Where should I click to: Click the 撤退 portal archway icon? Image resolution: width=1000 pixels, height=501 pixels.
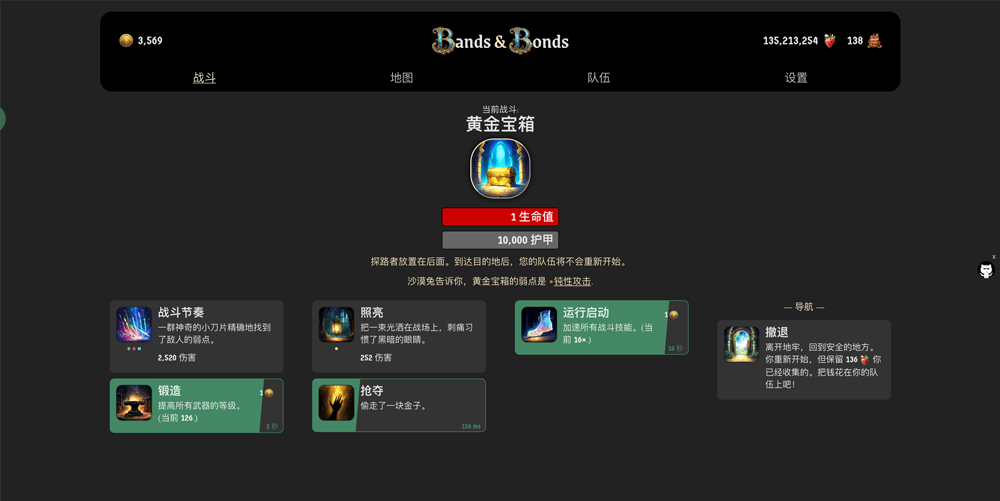(742, 344)
